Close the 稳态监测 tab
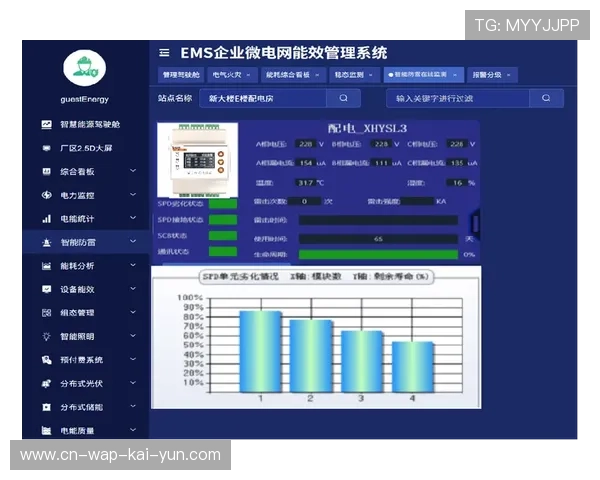Image resolution: width=600 pixels, height=480 pixels. 371,75
